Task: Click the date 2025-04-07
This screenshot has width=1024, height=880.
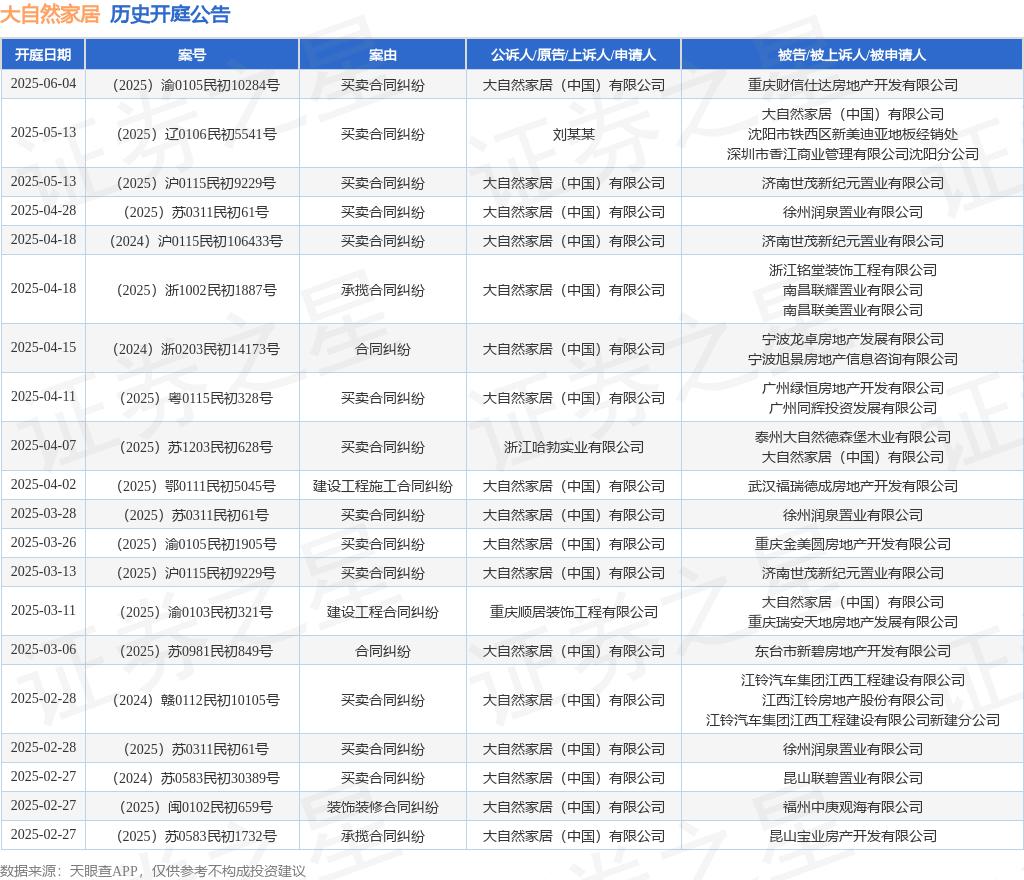Action: click(43, 446)
